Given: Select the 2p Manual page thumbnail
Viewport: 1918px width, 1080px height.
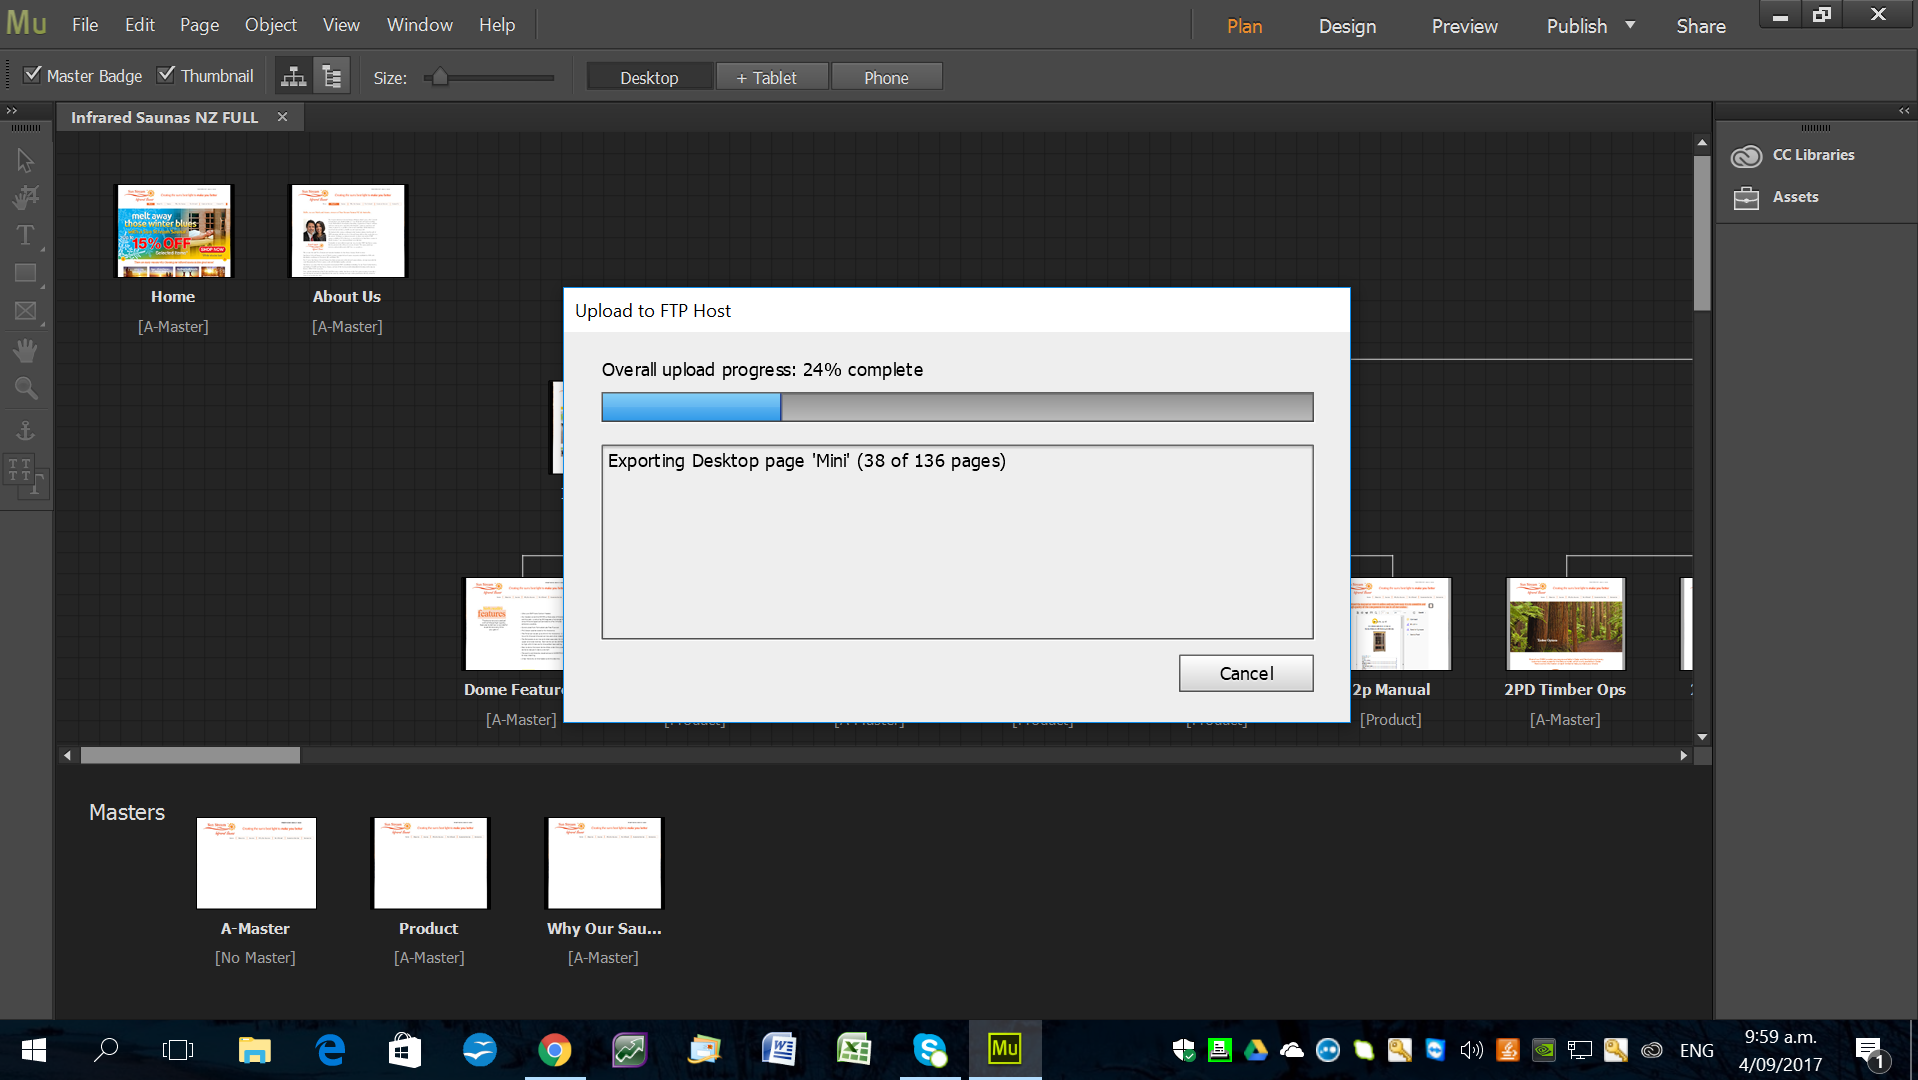Looking at the screenshot, I should point(1400,624).
